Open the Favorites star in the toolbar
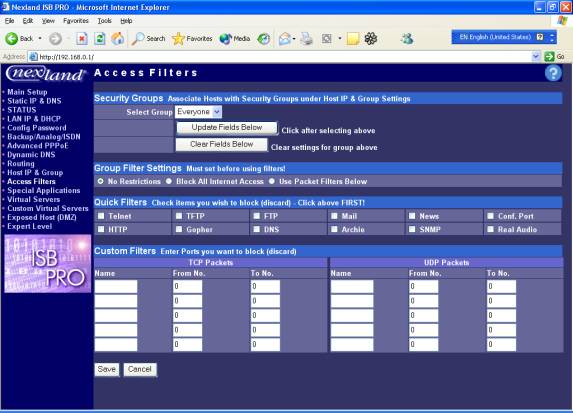 [192, 38]
